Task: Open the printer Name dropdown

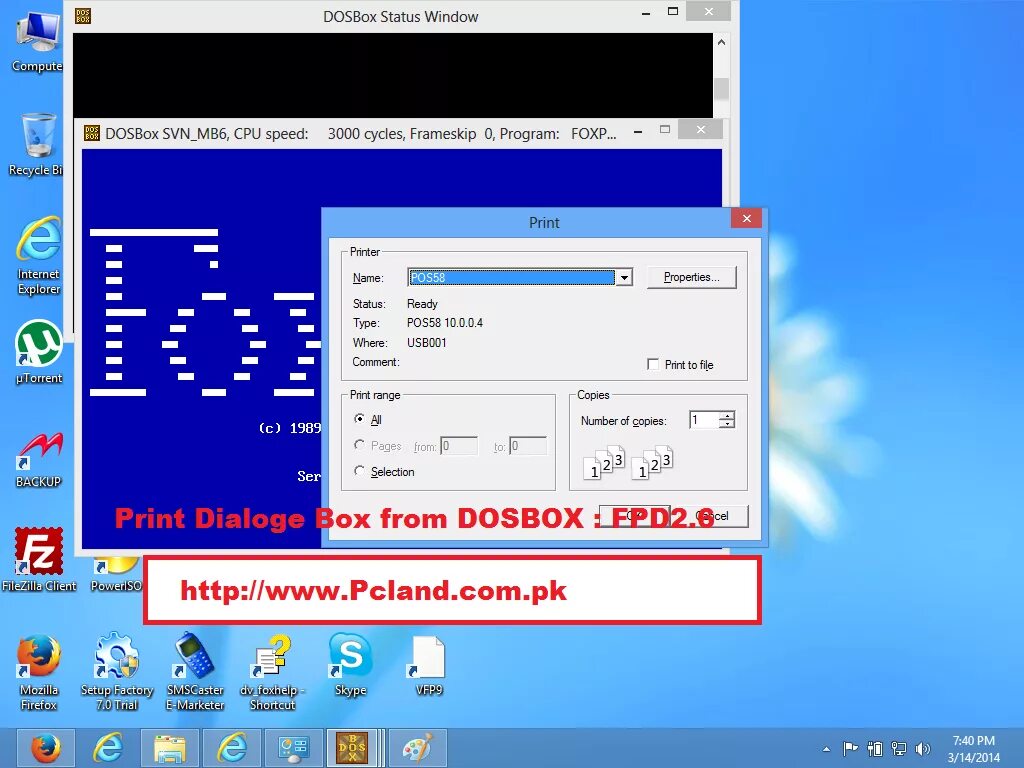Action: [624, 278]
